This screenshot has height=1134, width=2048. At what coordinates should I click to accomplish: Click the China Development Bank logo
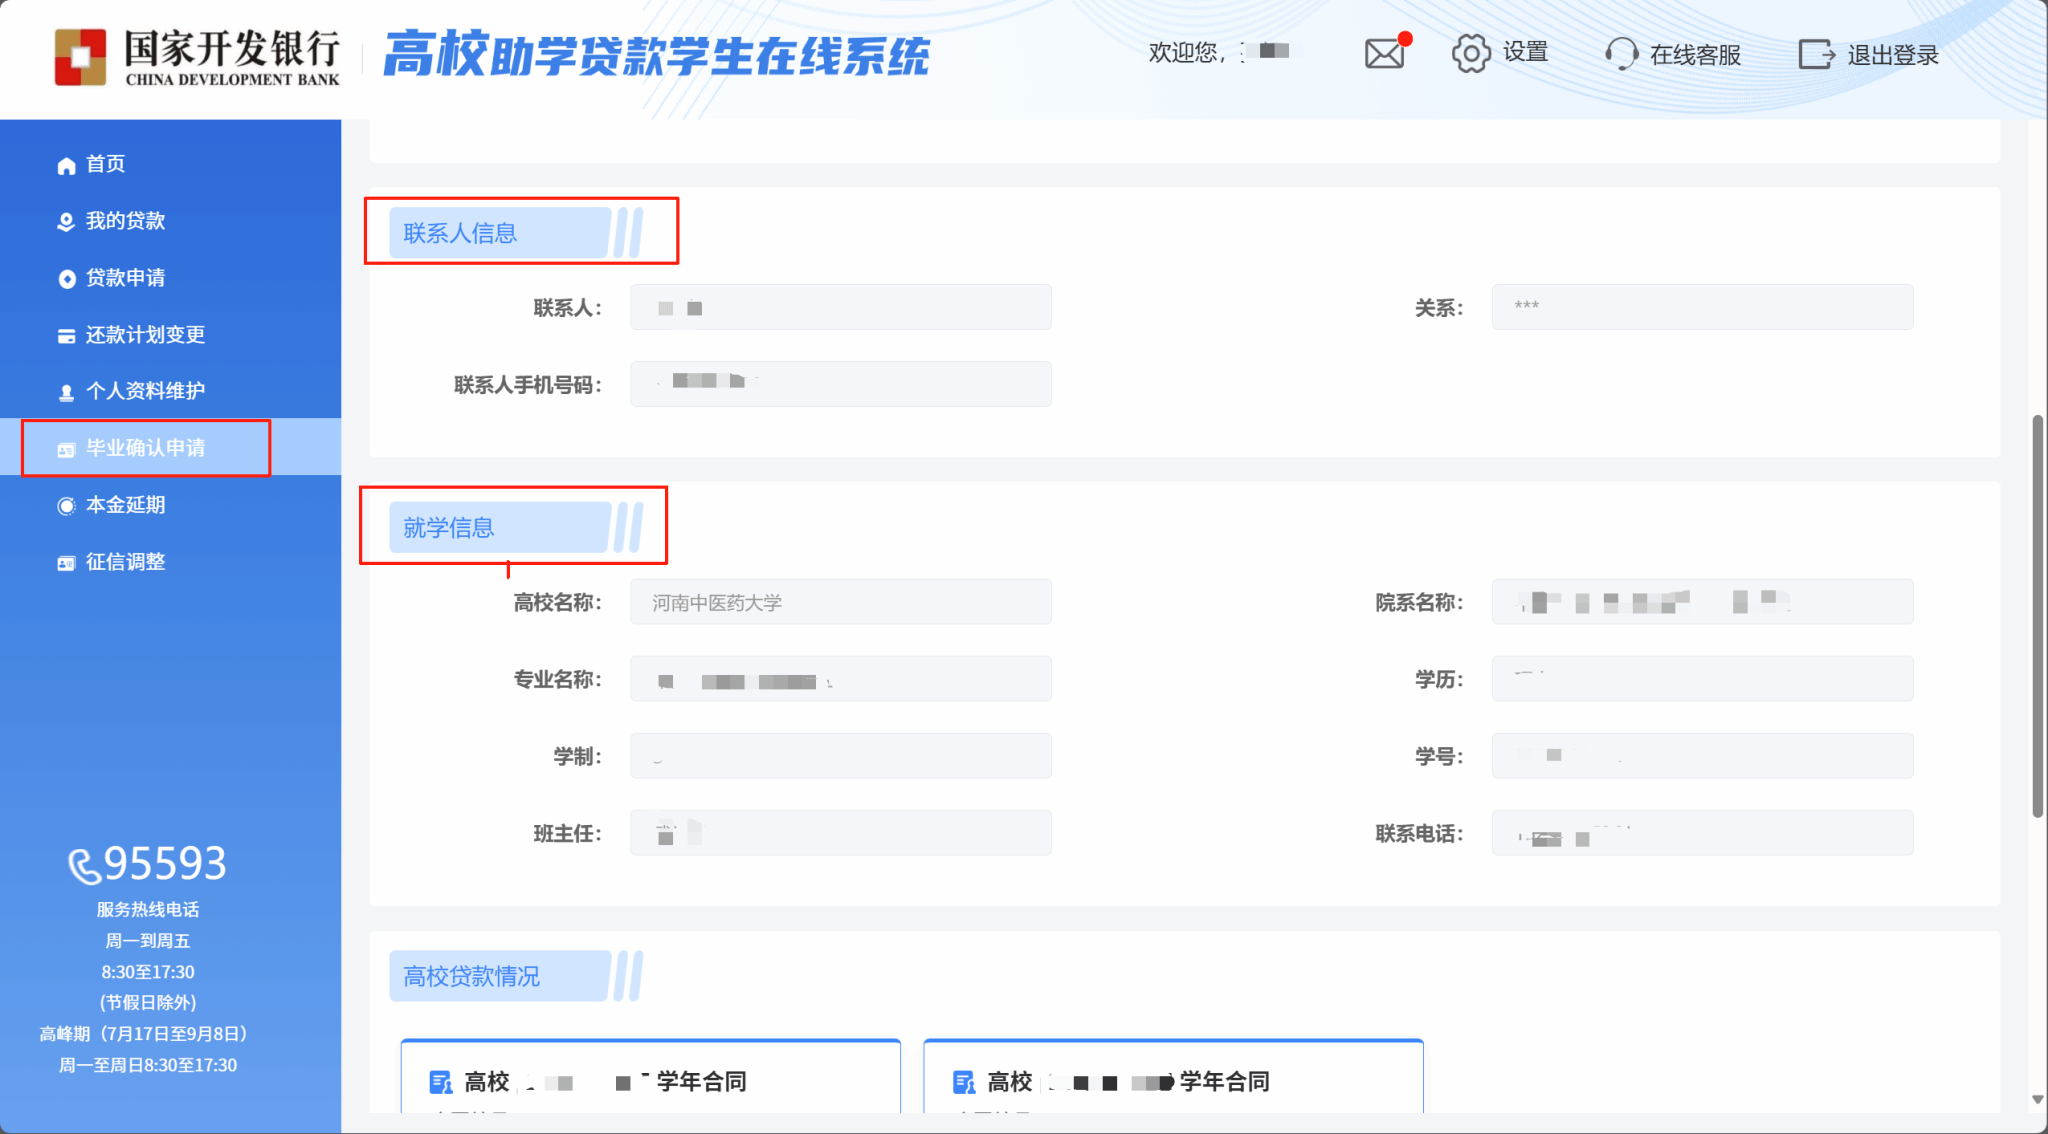pyautogui.click(x=80, y=56)
